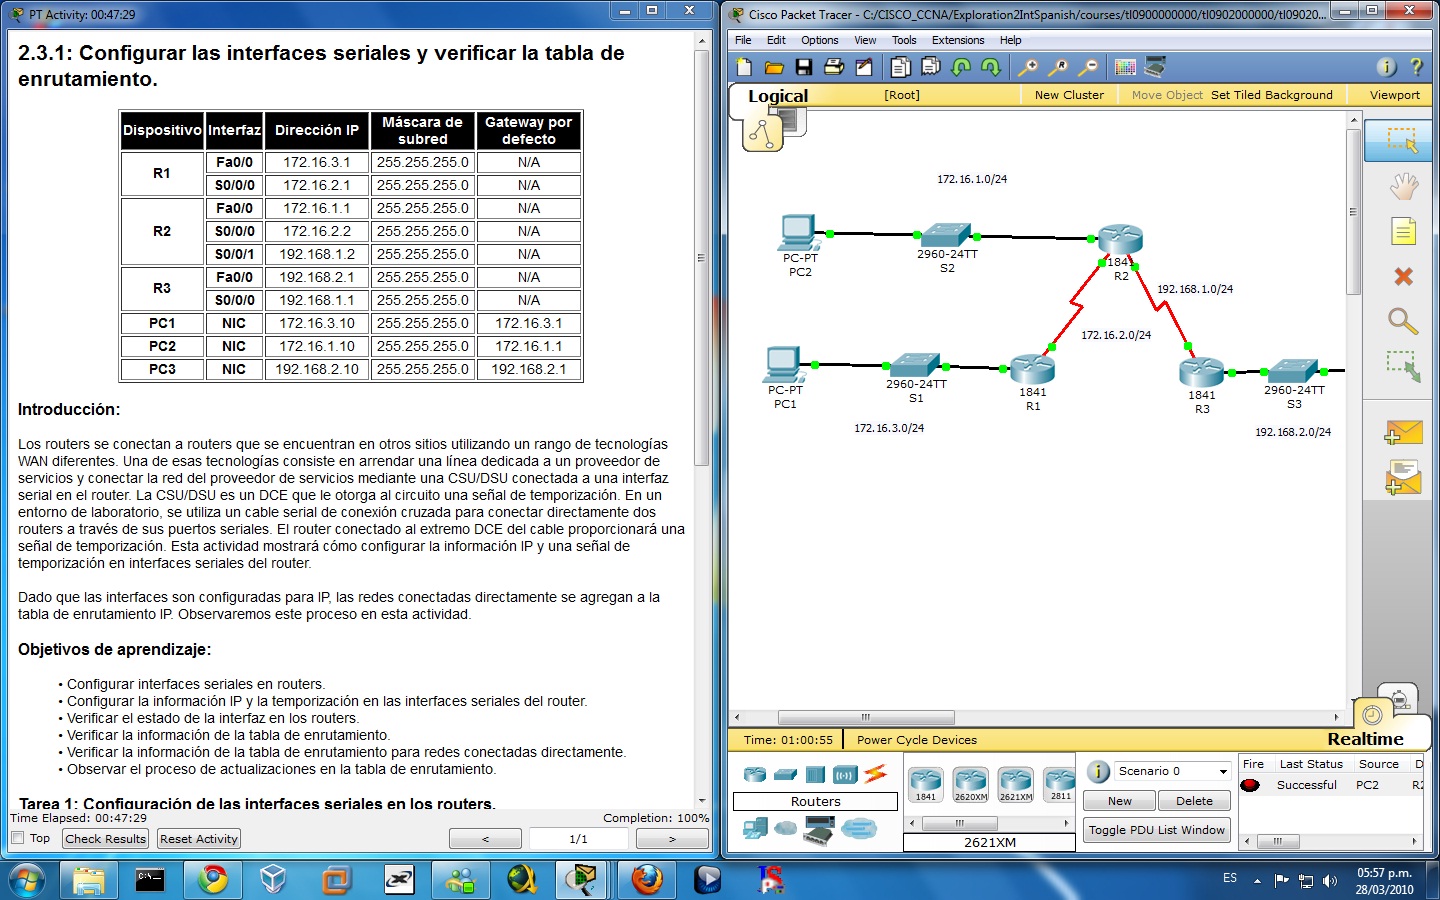This screenshot has width=1440, height=900.
Task: Toggle the Top checkbox in PT Activity window
Action: coord(17,838)
